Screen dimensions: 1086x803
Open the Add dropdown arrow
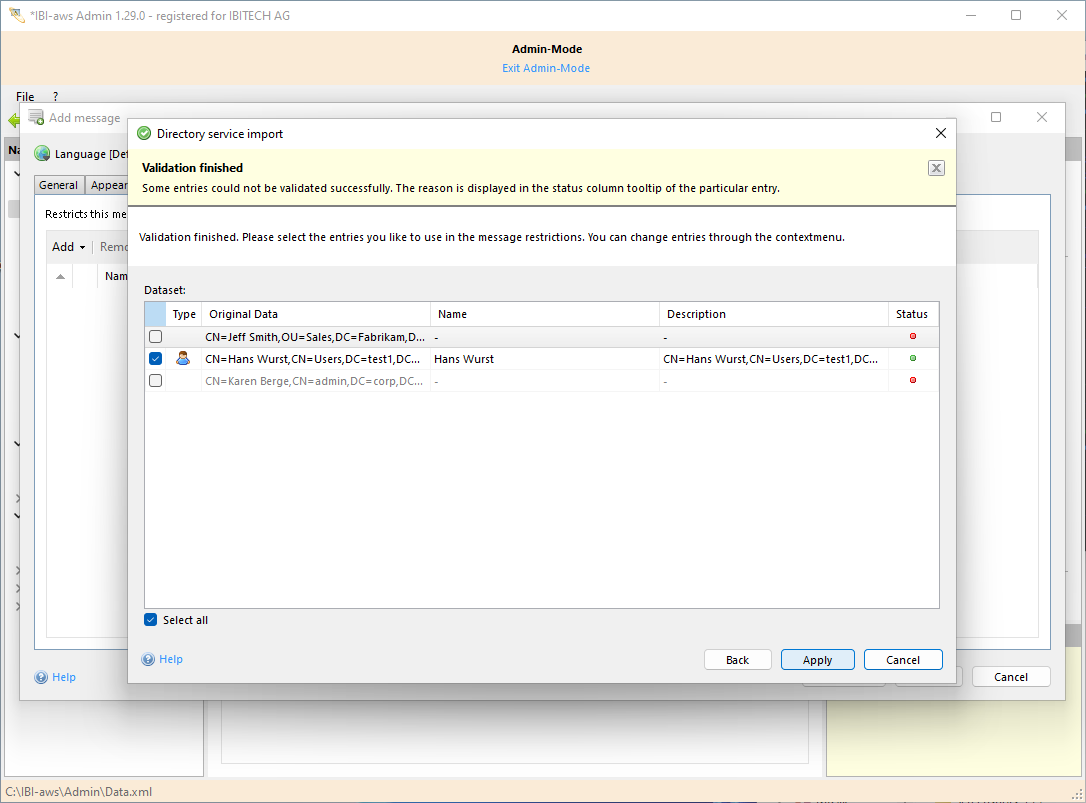(82, 247)
